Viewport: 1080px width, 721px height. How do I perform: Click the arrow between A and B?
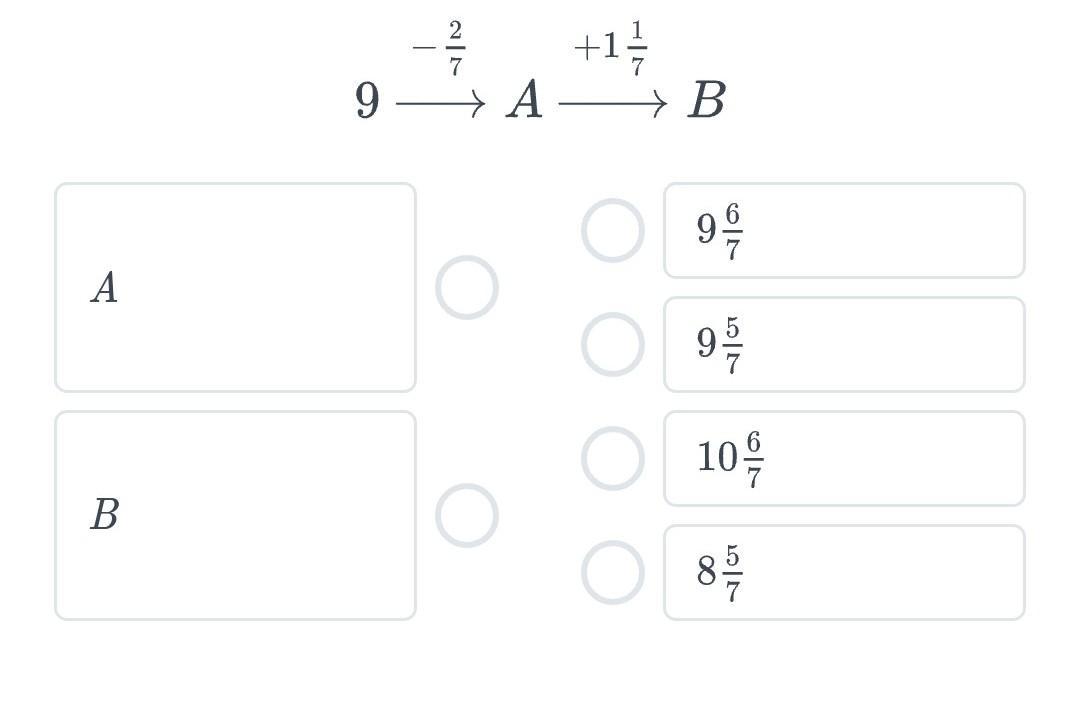pyautogui.click(x=613, y=105)
